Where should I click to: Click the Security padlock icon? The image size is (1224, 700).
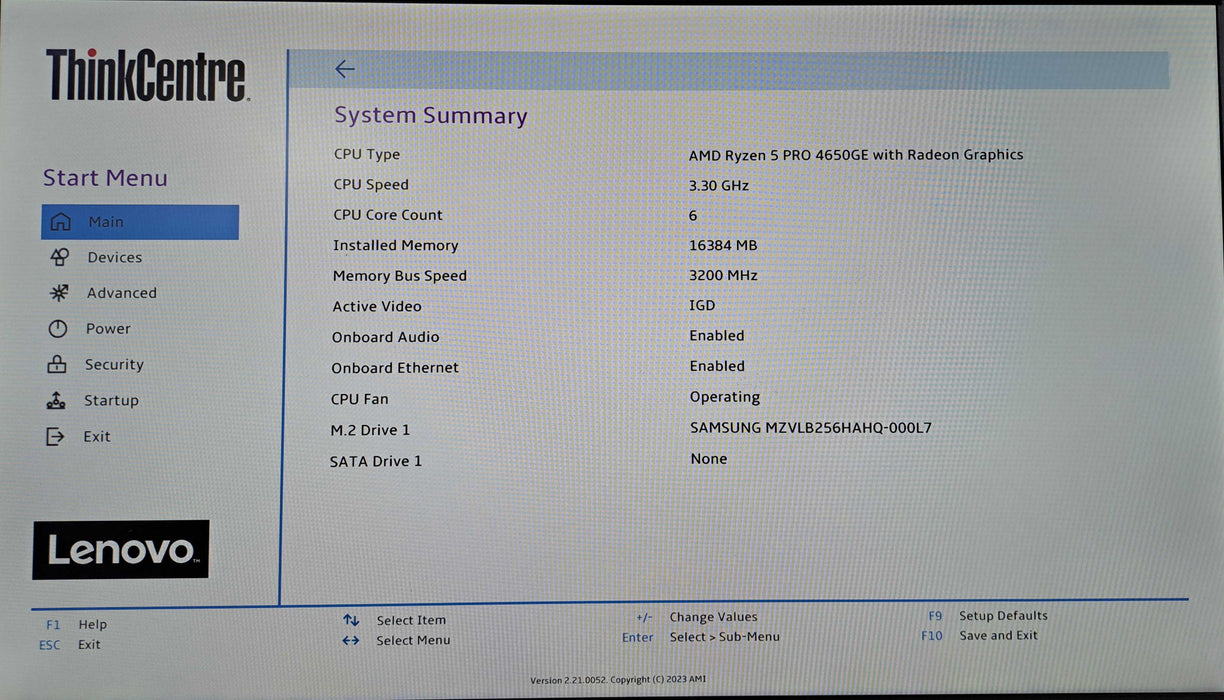pyautogui.click(x=57, y=364)
